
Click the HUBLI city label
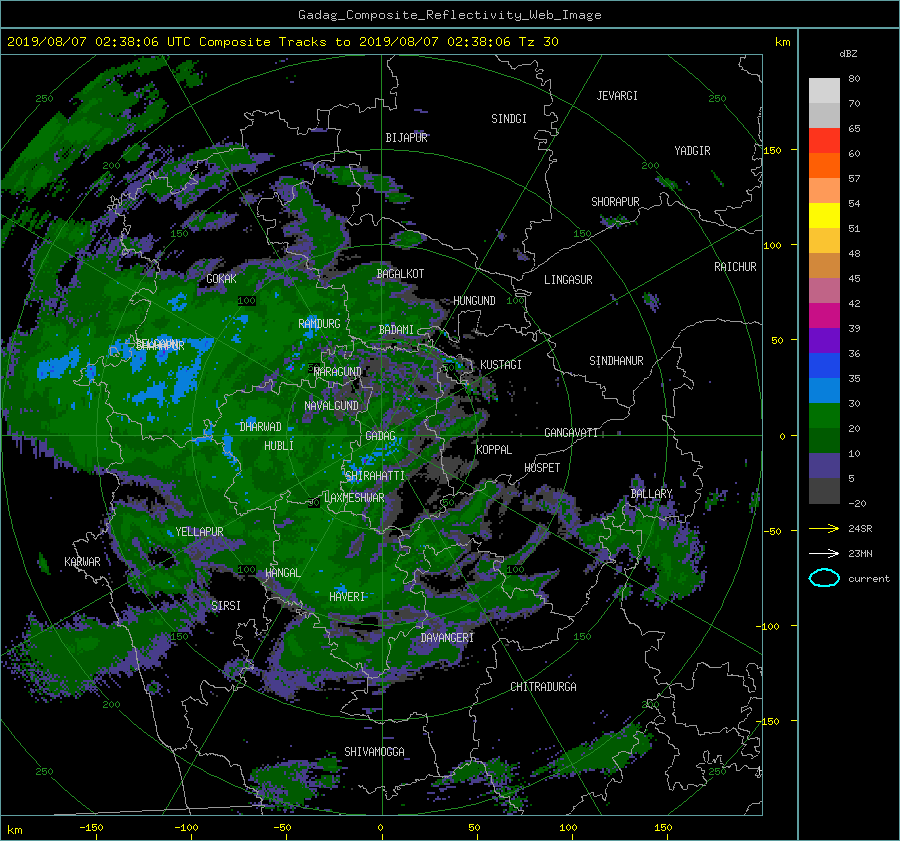[279, 446]
